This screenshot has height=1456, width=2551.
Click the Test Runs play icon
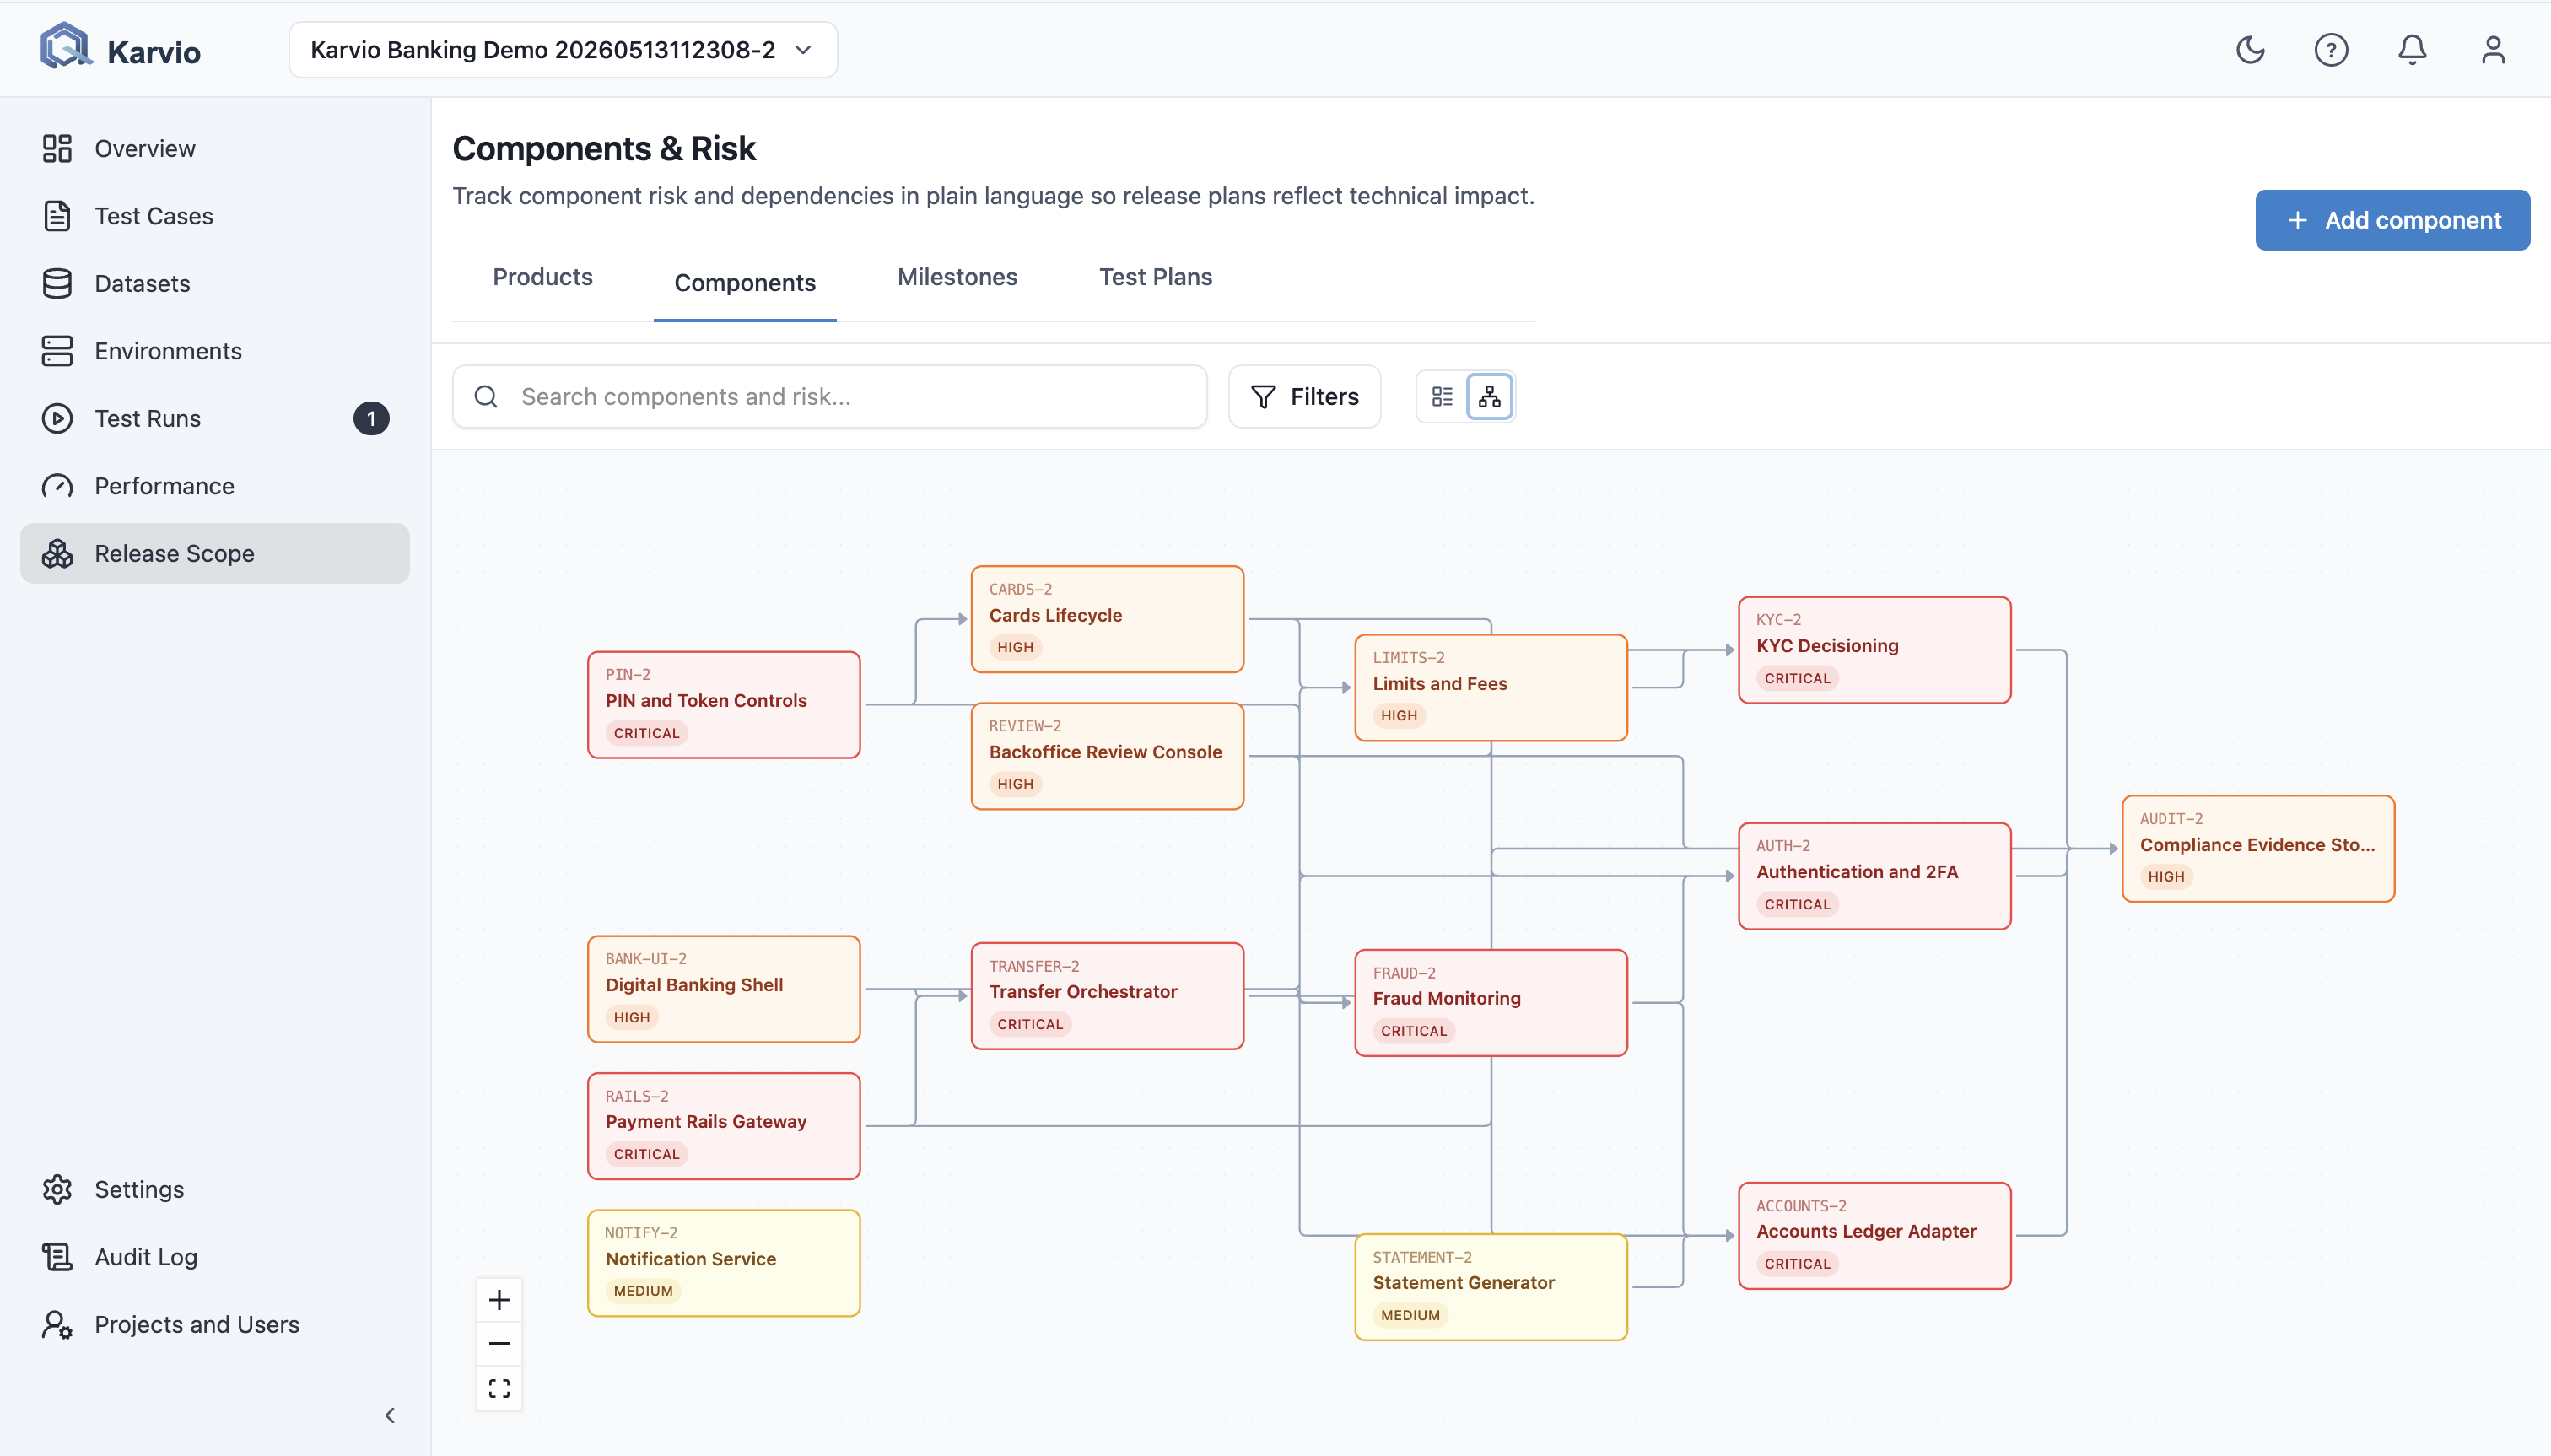57,418
